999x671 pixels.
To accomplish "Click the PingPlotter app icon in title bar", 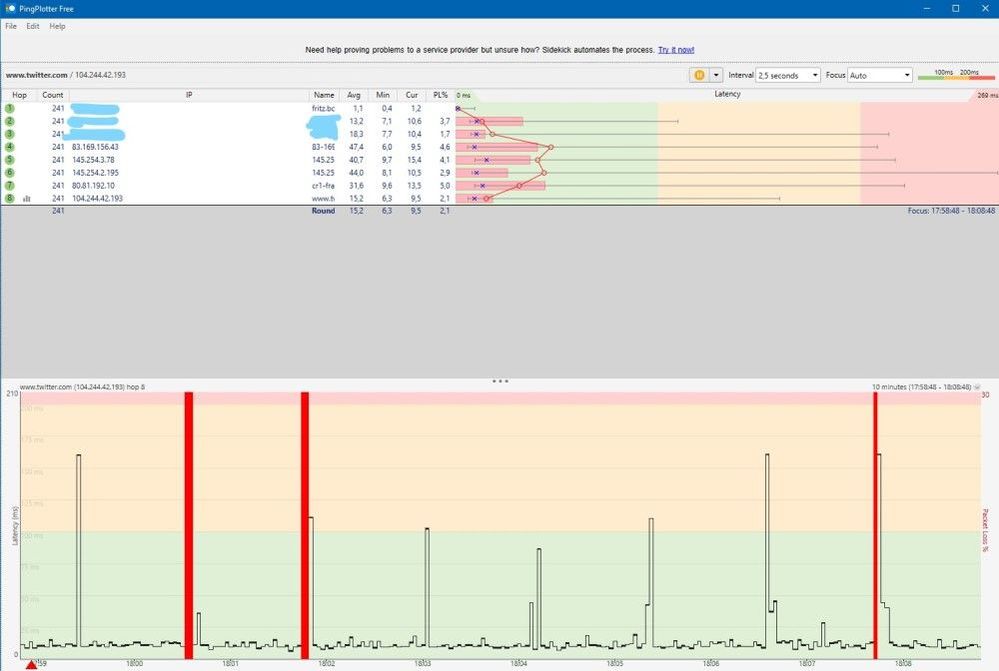I will click(x=9, y=8).
